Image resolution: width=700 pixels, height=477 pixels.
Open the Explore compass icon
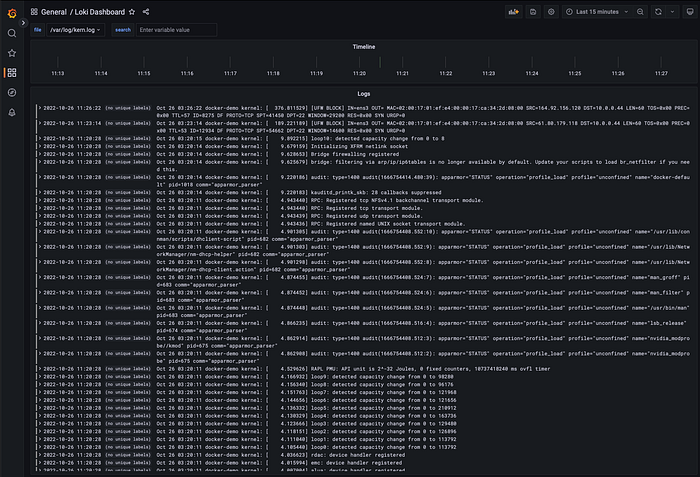(x=12, y=92)
